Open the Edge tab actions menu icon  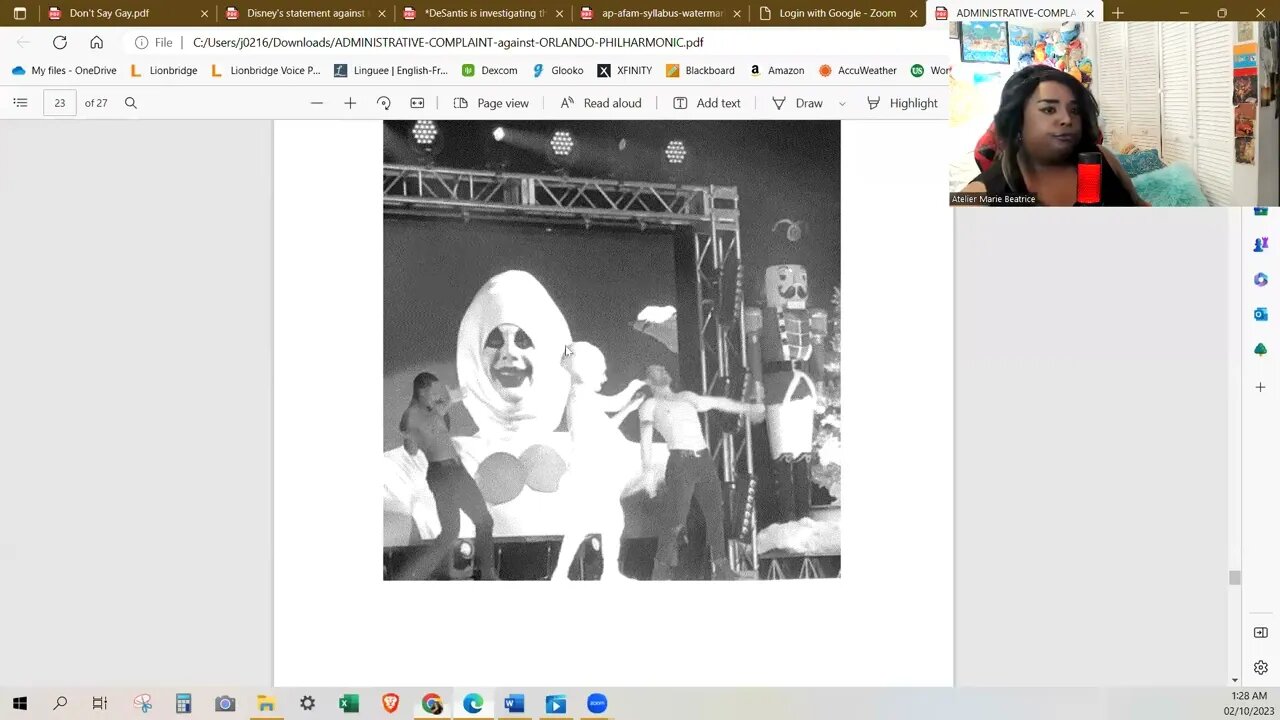19,13
